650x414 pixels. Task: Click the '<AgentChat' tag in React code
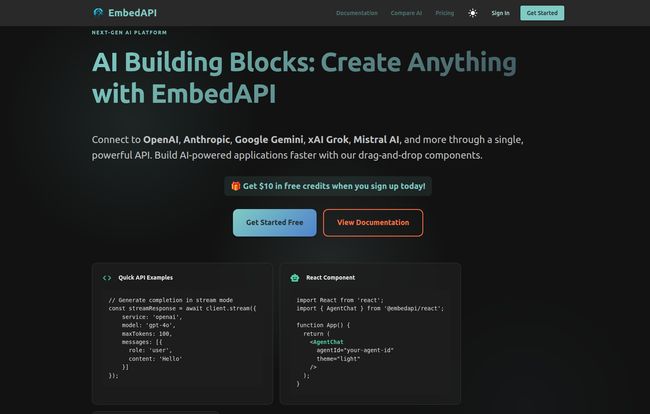tap(326, 342)
